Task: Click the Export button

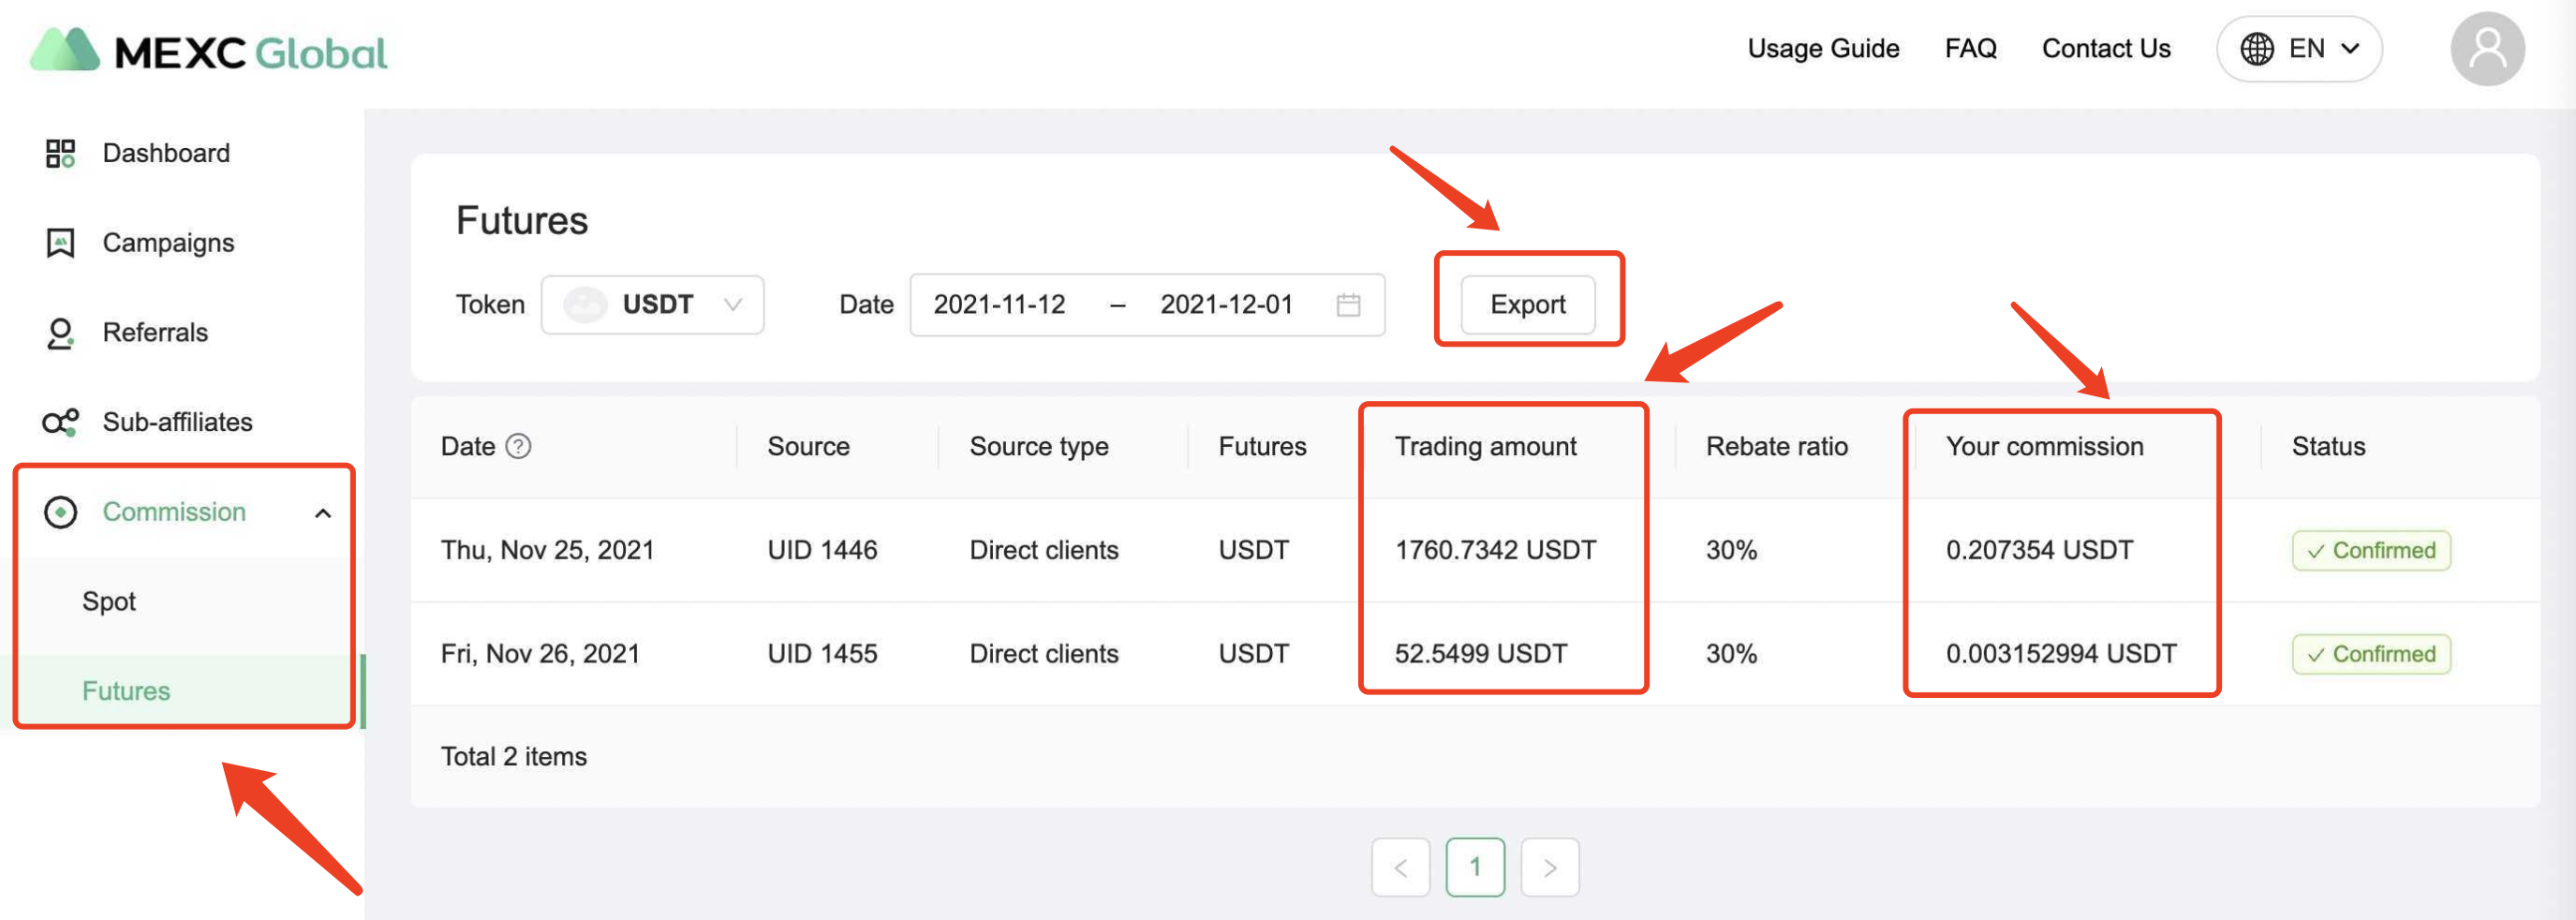Action: pyautogui.click(x=1526, y=305)
